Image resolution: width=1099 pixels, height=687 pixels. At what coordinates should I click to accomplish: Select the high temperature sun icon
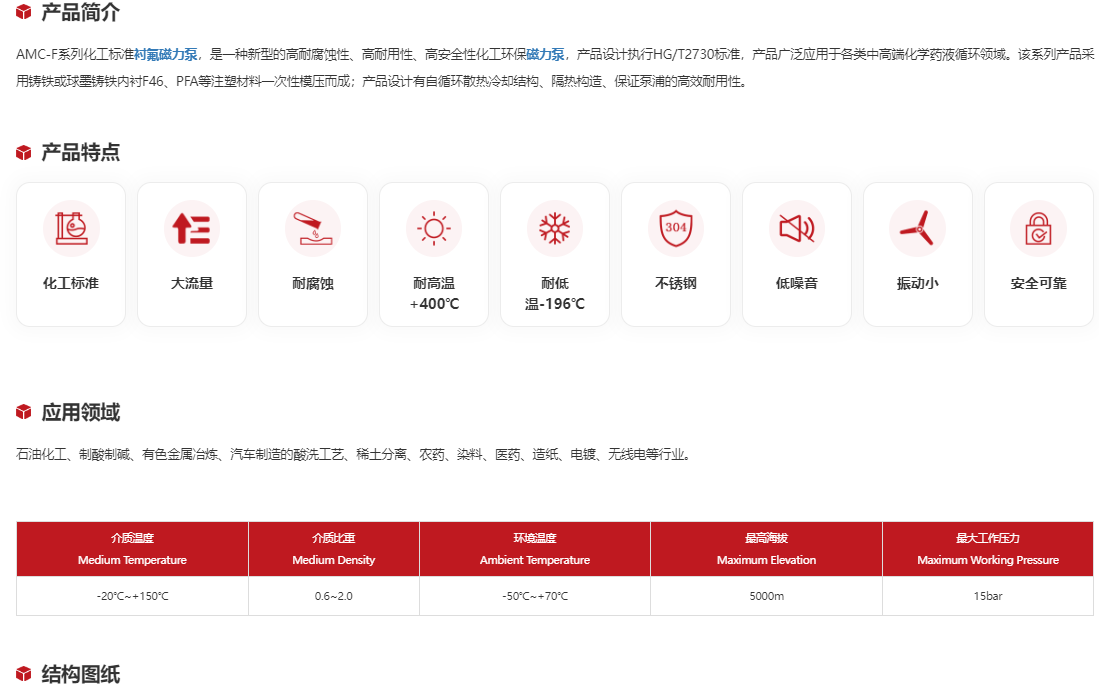(434, 229)
